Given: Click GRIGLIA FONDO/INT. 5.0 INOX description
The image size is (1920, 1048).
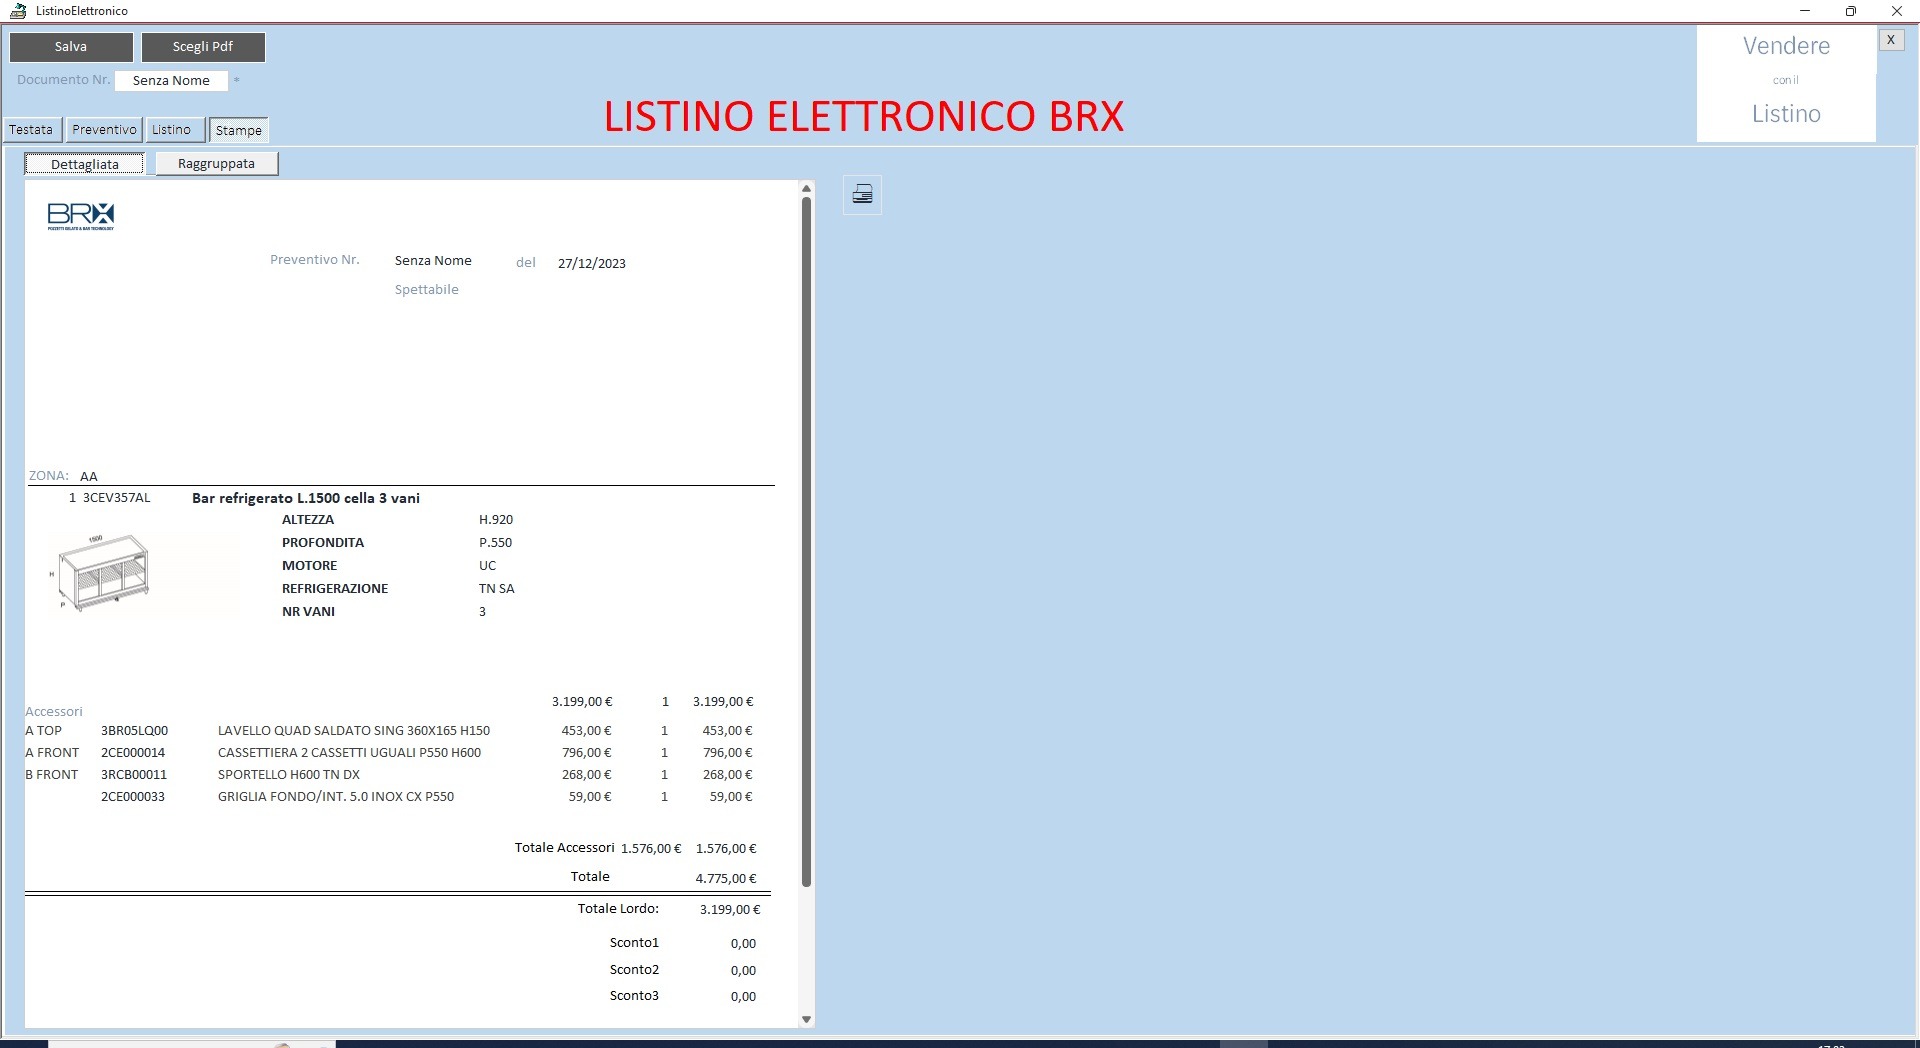Looking at the screenshot, I should point(336,797).
